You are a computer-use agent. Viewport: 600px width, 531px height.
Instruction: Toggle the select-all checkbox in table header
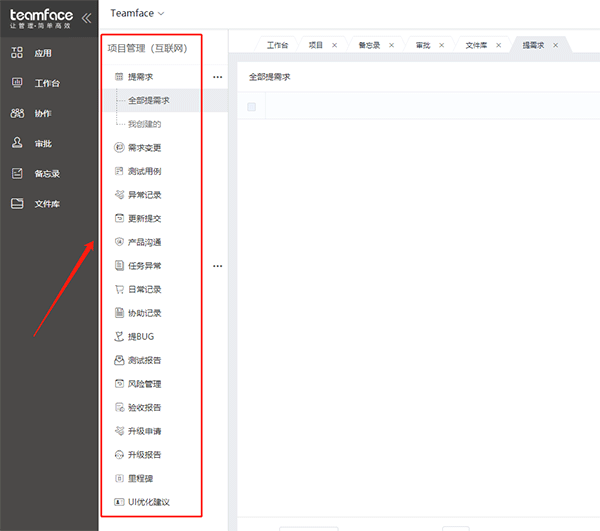tap(251, 107)
